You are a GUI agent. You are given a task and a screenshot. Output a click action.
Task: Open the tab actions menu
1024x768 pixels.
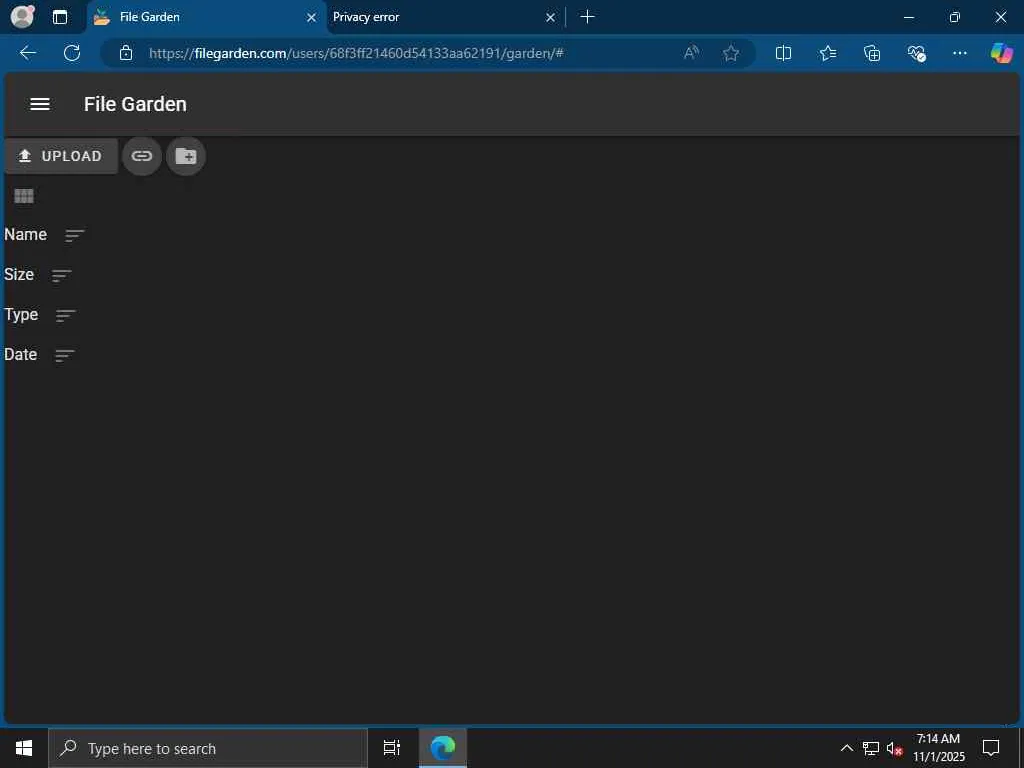click(x=59, y=17)
